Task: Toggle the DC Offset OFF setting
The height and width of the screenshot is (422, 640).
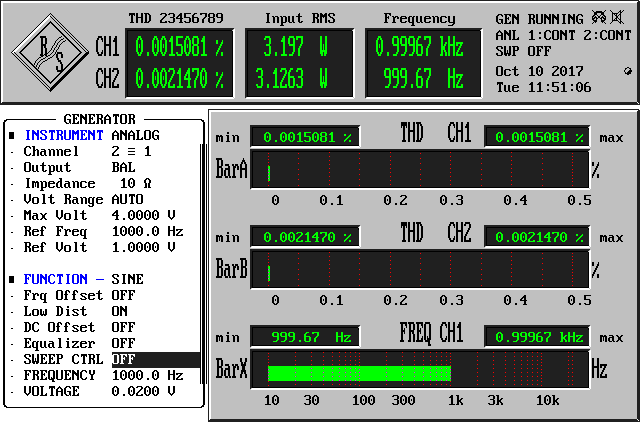Action: pyautogui.click(x=123, y=327)
